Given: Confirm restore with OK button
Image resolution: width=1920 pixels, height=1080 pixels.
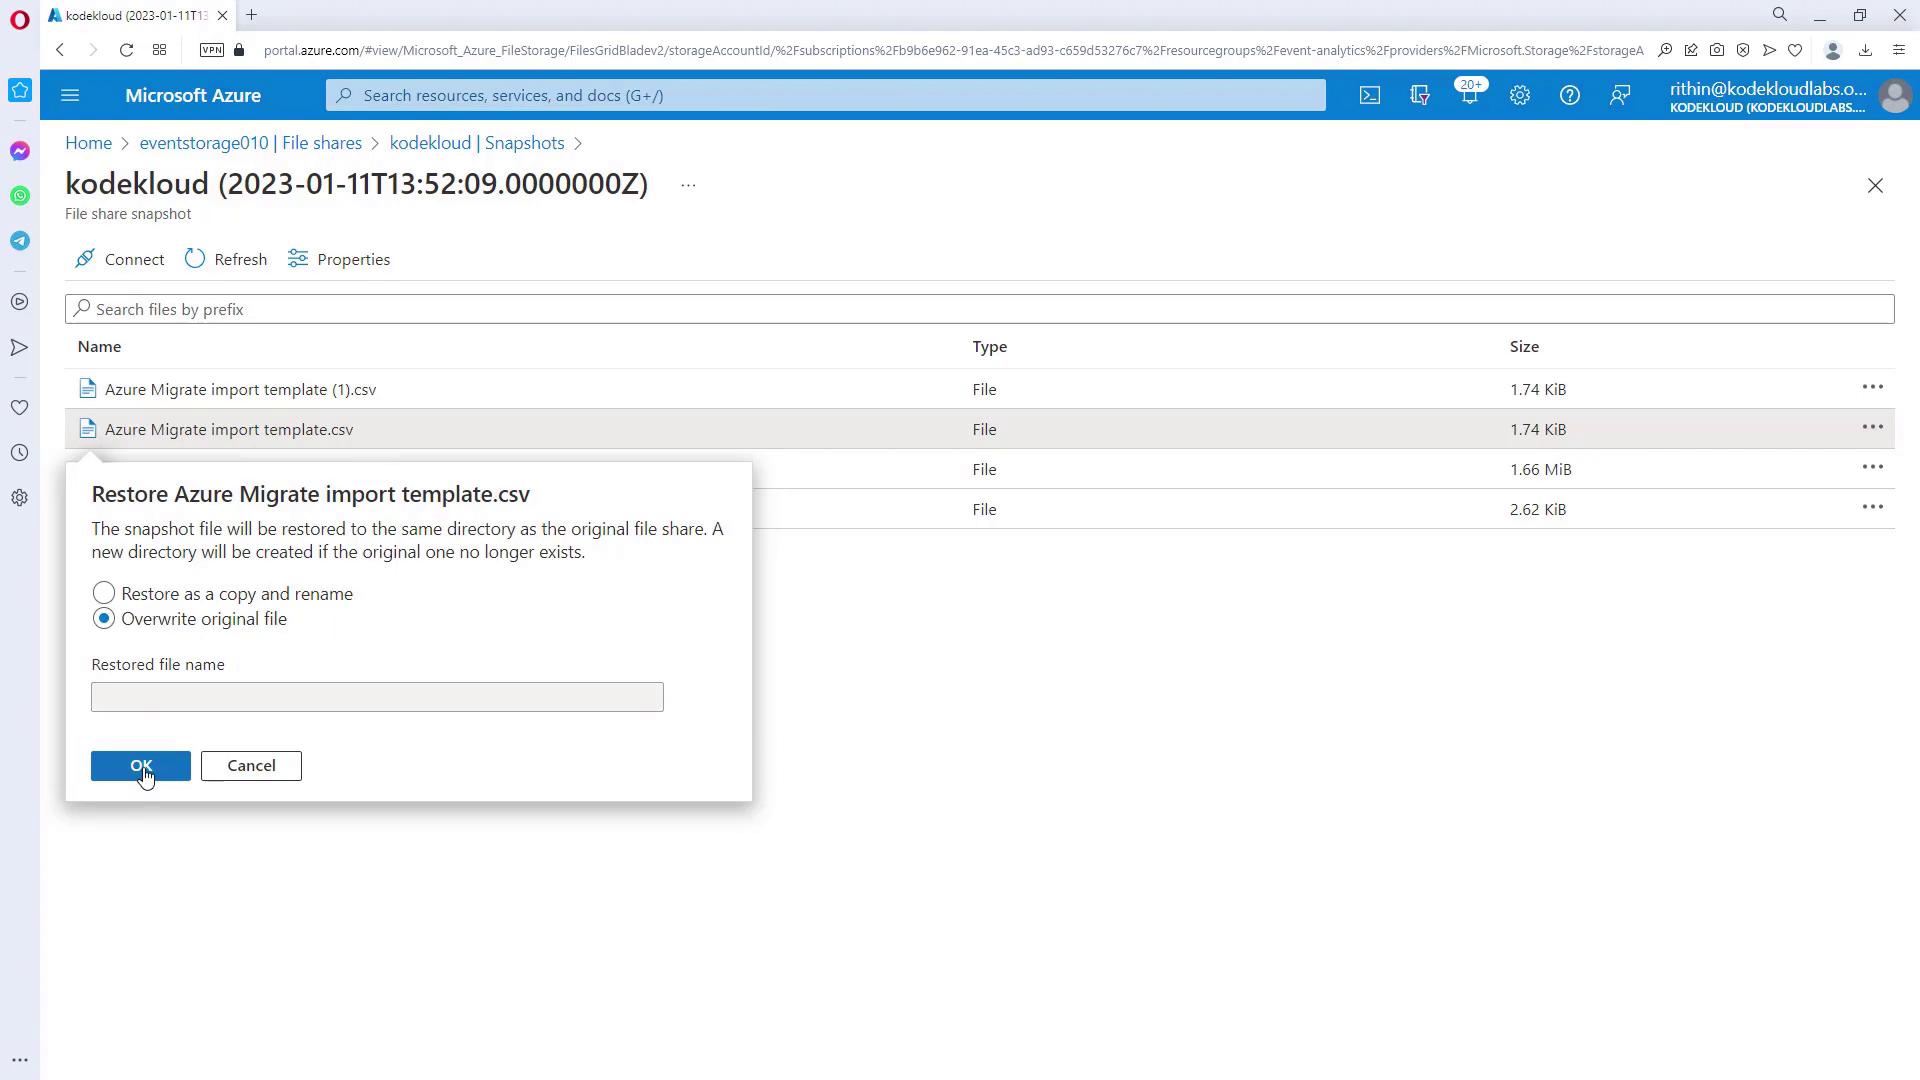Looking at the screenshot, I should (x=140, y=766).
